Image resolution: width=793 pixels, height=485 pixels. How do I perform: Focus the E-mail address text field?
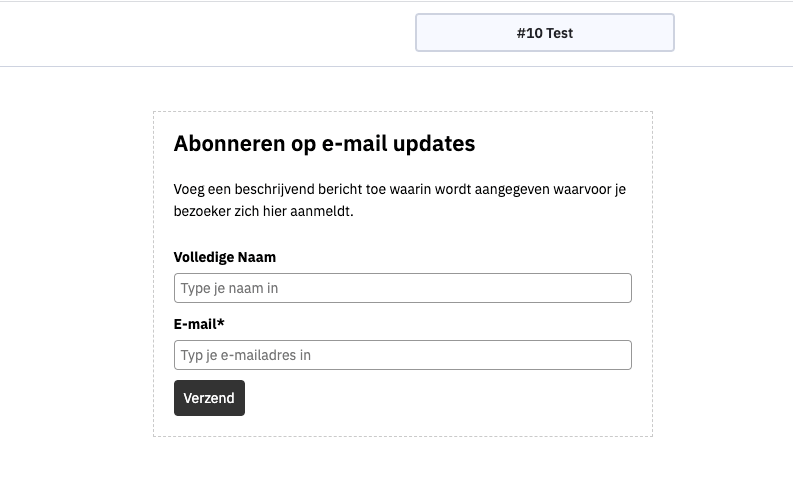tap(402, 355)
